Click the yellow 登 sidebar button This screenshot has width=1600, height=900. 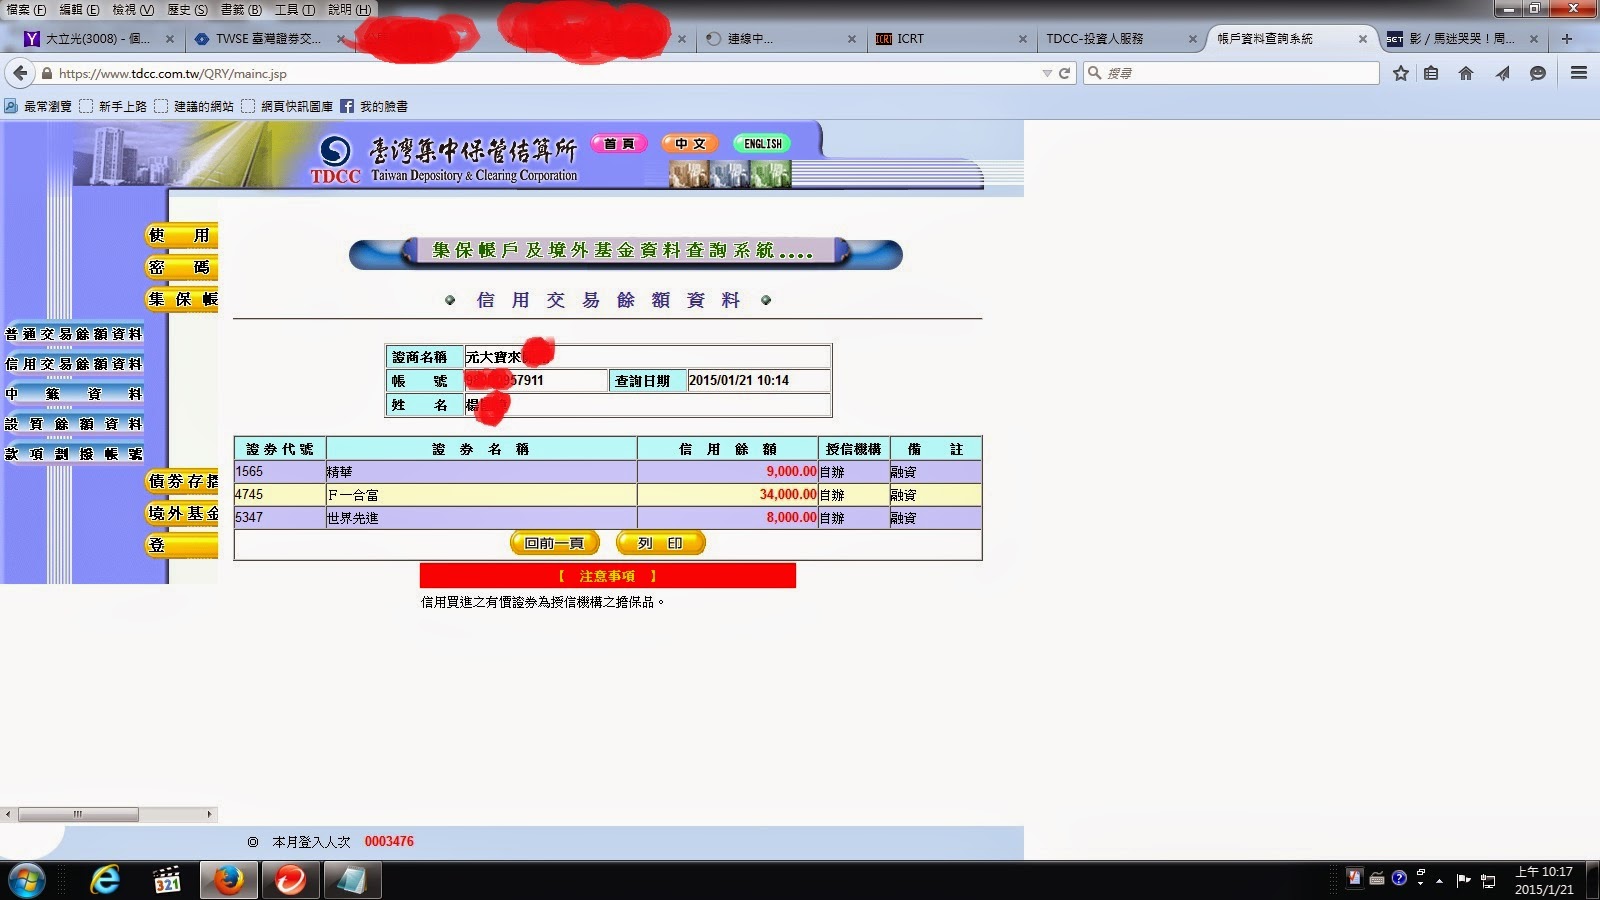pos(181,546)
